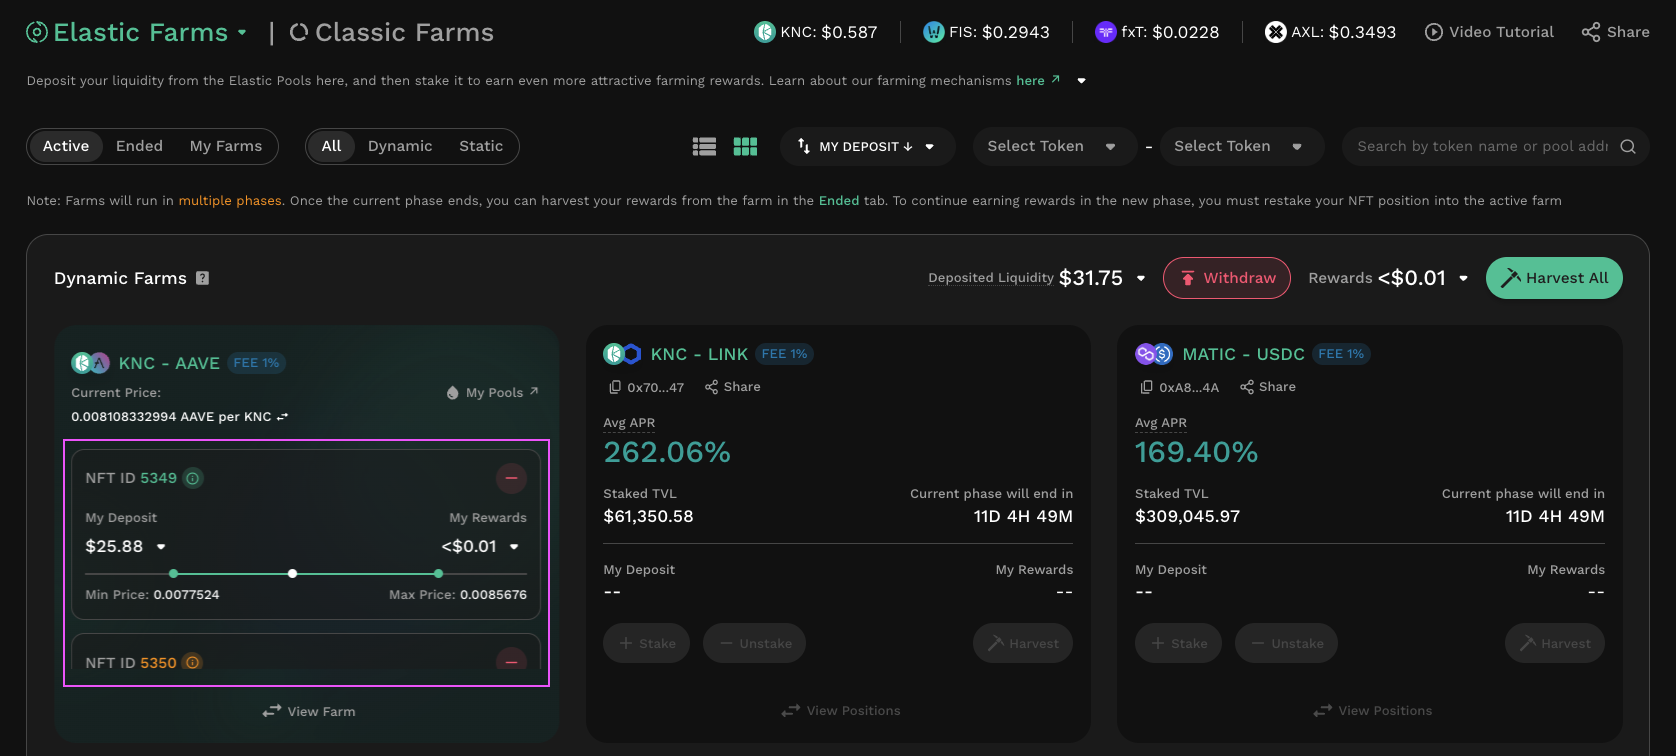Click View Positions on MATIC - USDC card
1676x756 pixels.
pyautogui.click(x=1373, y=711)
